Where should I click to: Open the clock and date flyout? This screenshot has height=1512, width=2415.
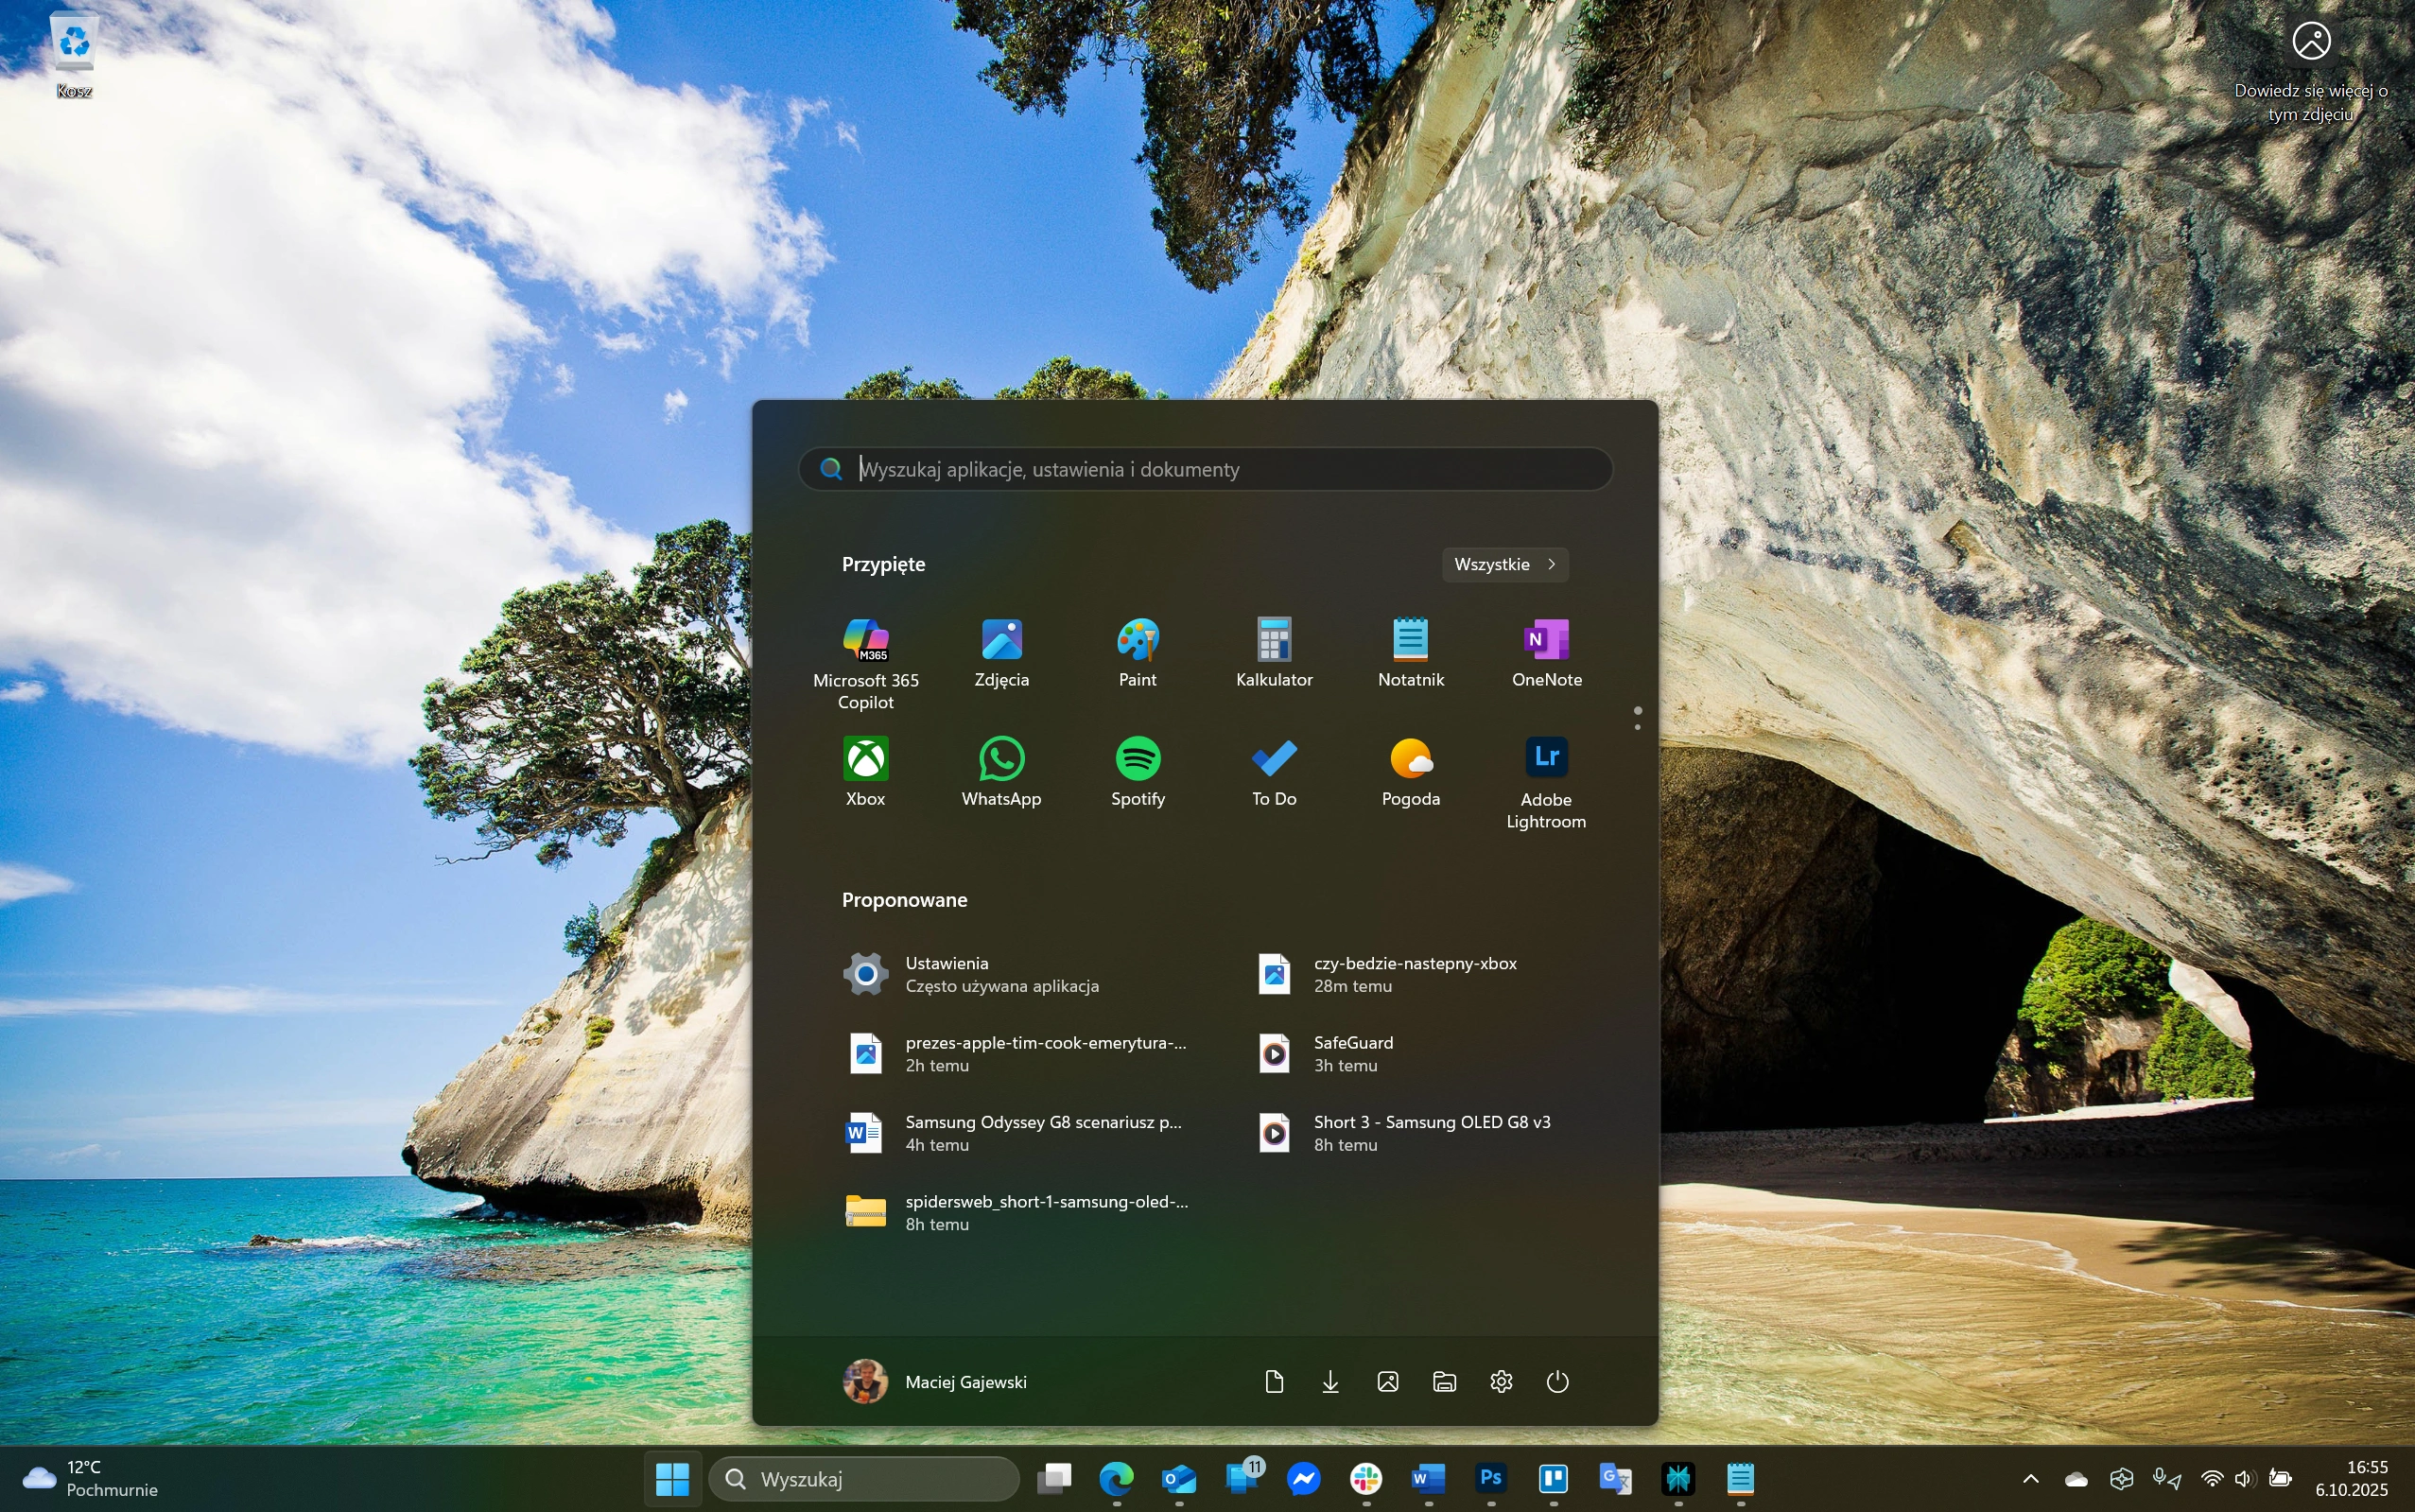tap(2351, 1478)
